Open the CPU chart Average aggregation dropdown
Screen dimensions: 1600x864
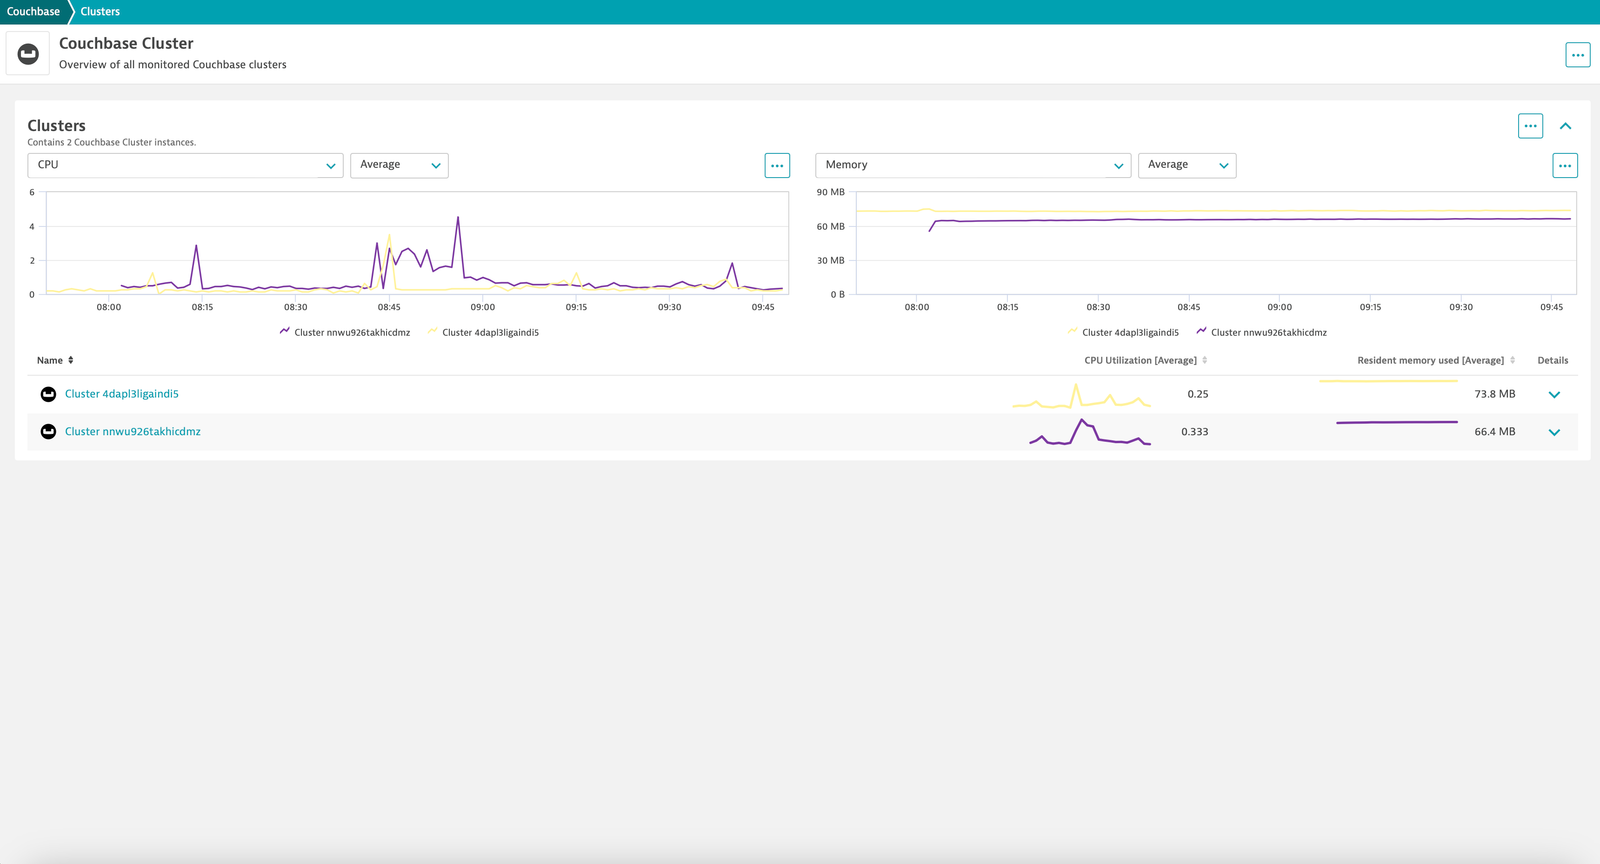(399, 165)
